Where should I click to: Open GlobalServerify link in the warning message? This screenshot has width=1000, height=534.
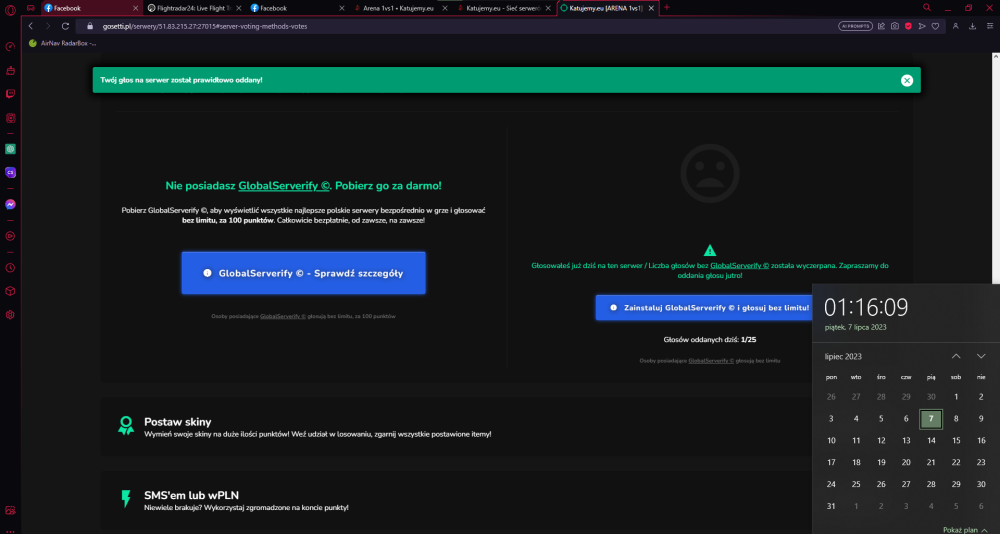click(740, 265)
